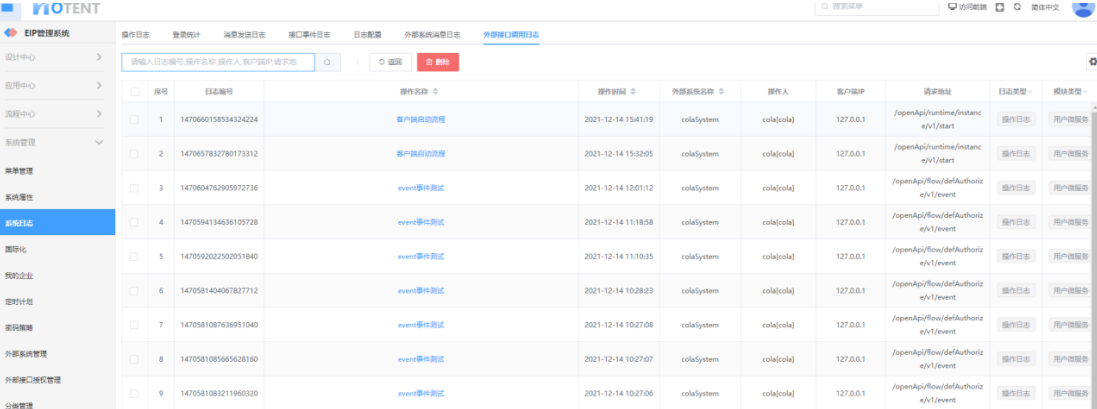Click the refresh icon in top header

(1017, 7)
